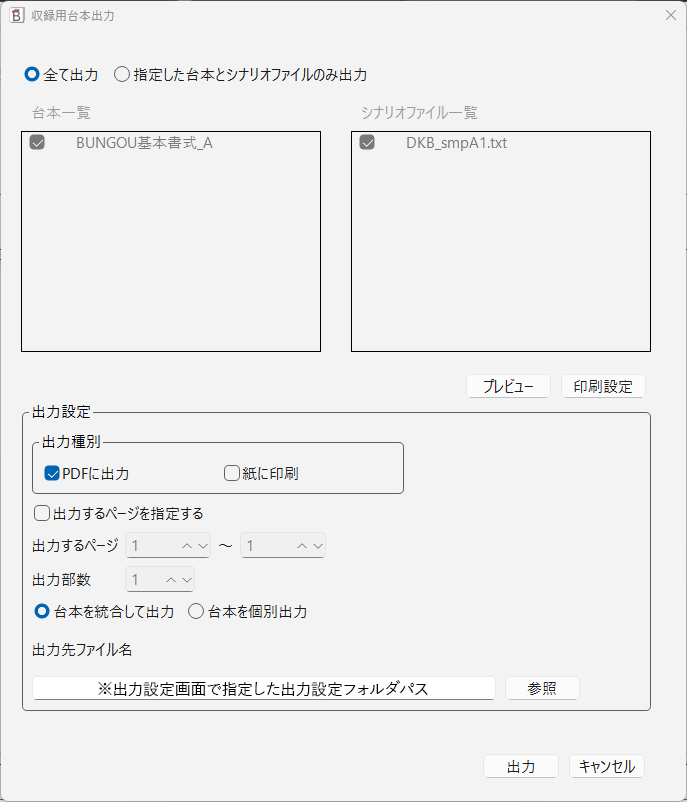Screen dimensions: 687x802
Task: Select the 全て出力 radio option
Action: 61,75
